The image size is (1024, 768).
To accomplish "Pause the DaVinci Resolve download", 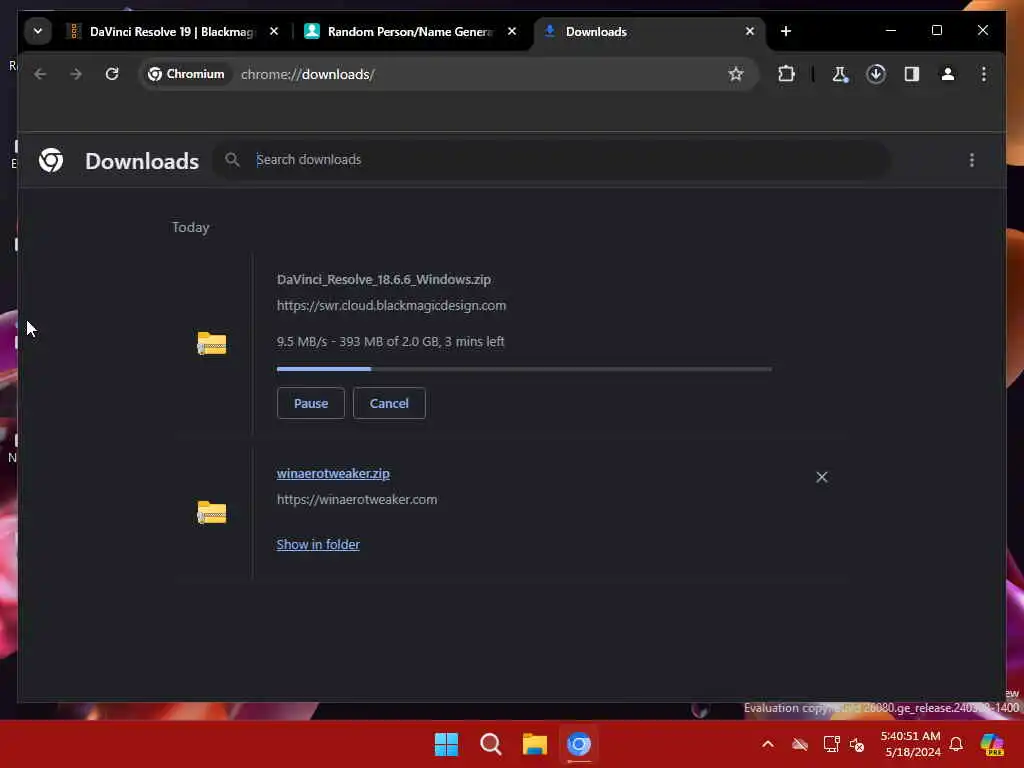I will pyautogui.click(x=311, y=404).
